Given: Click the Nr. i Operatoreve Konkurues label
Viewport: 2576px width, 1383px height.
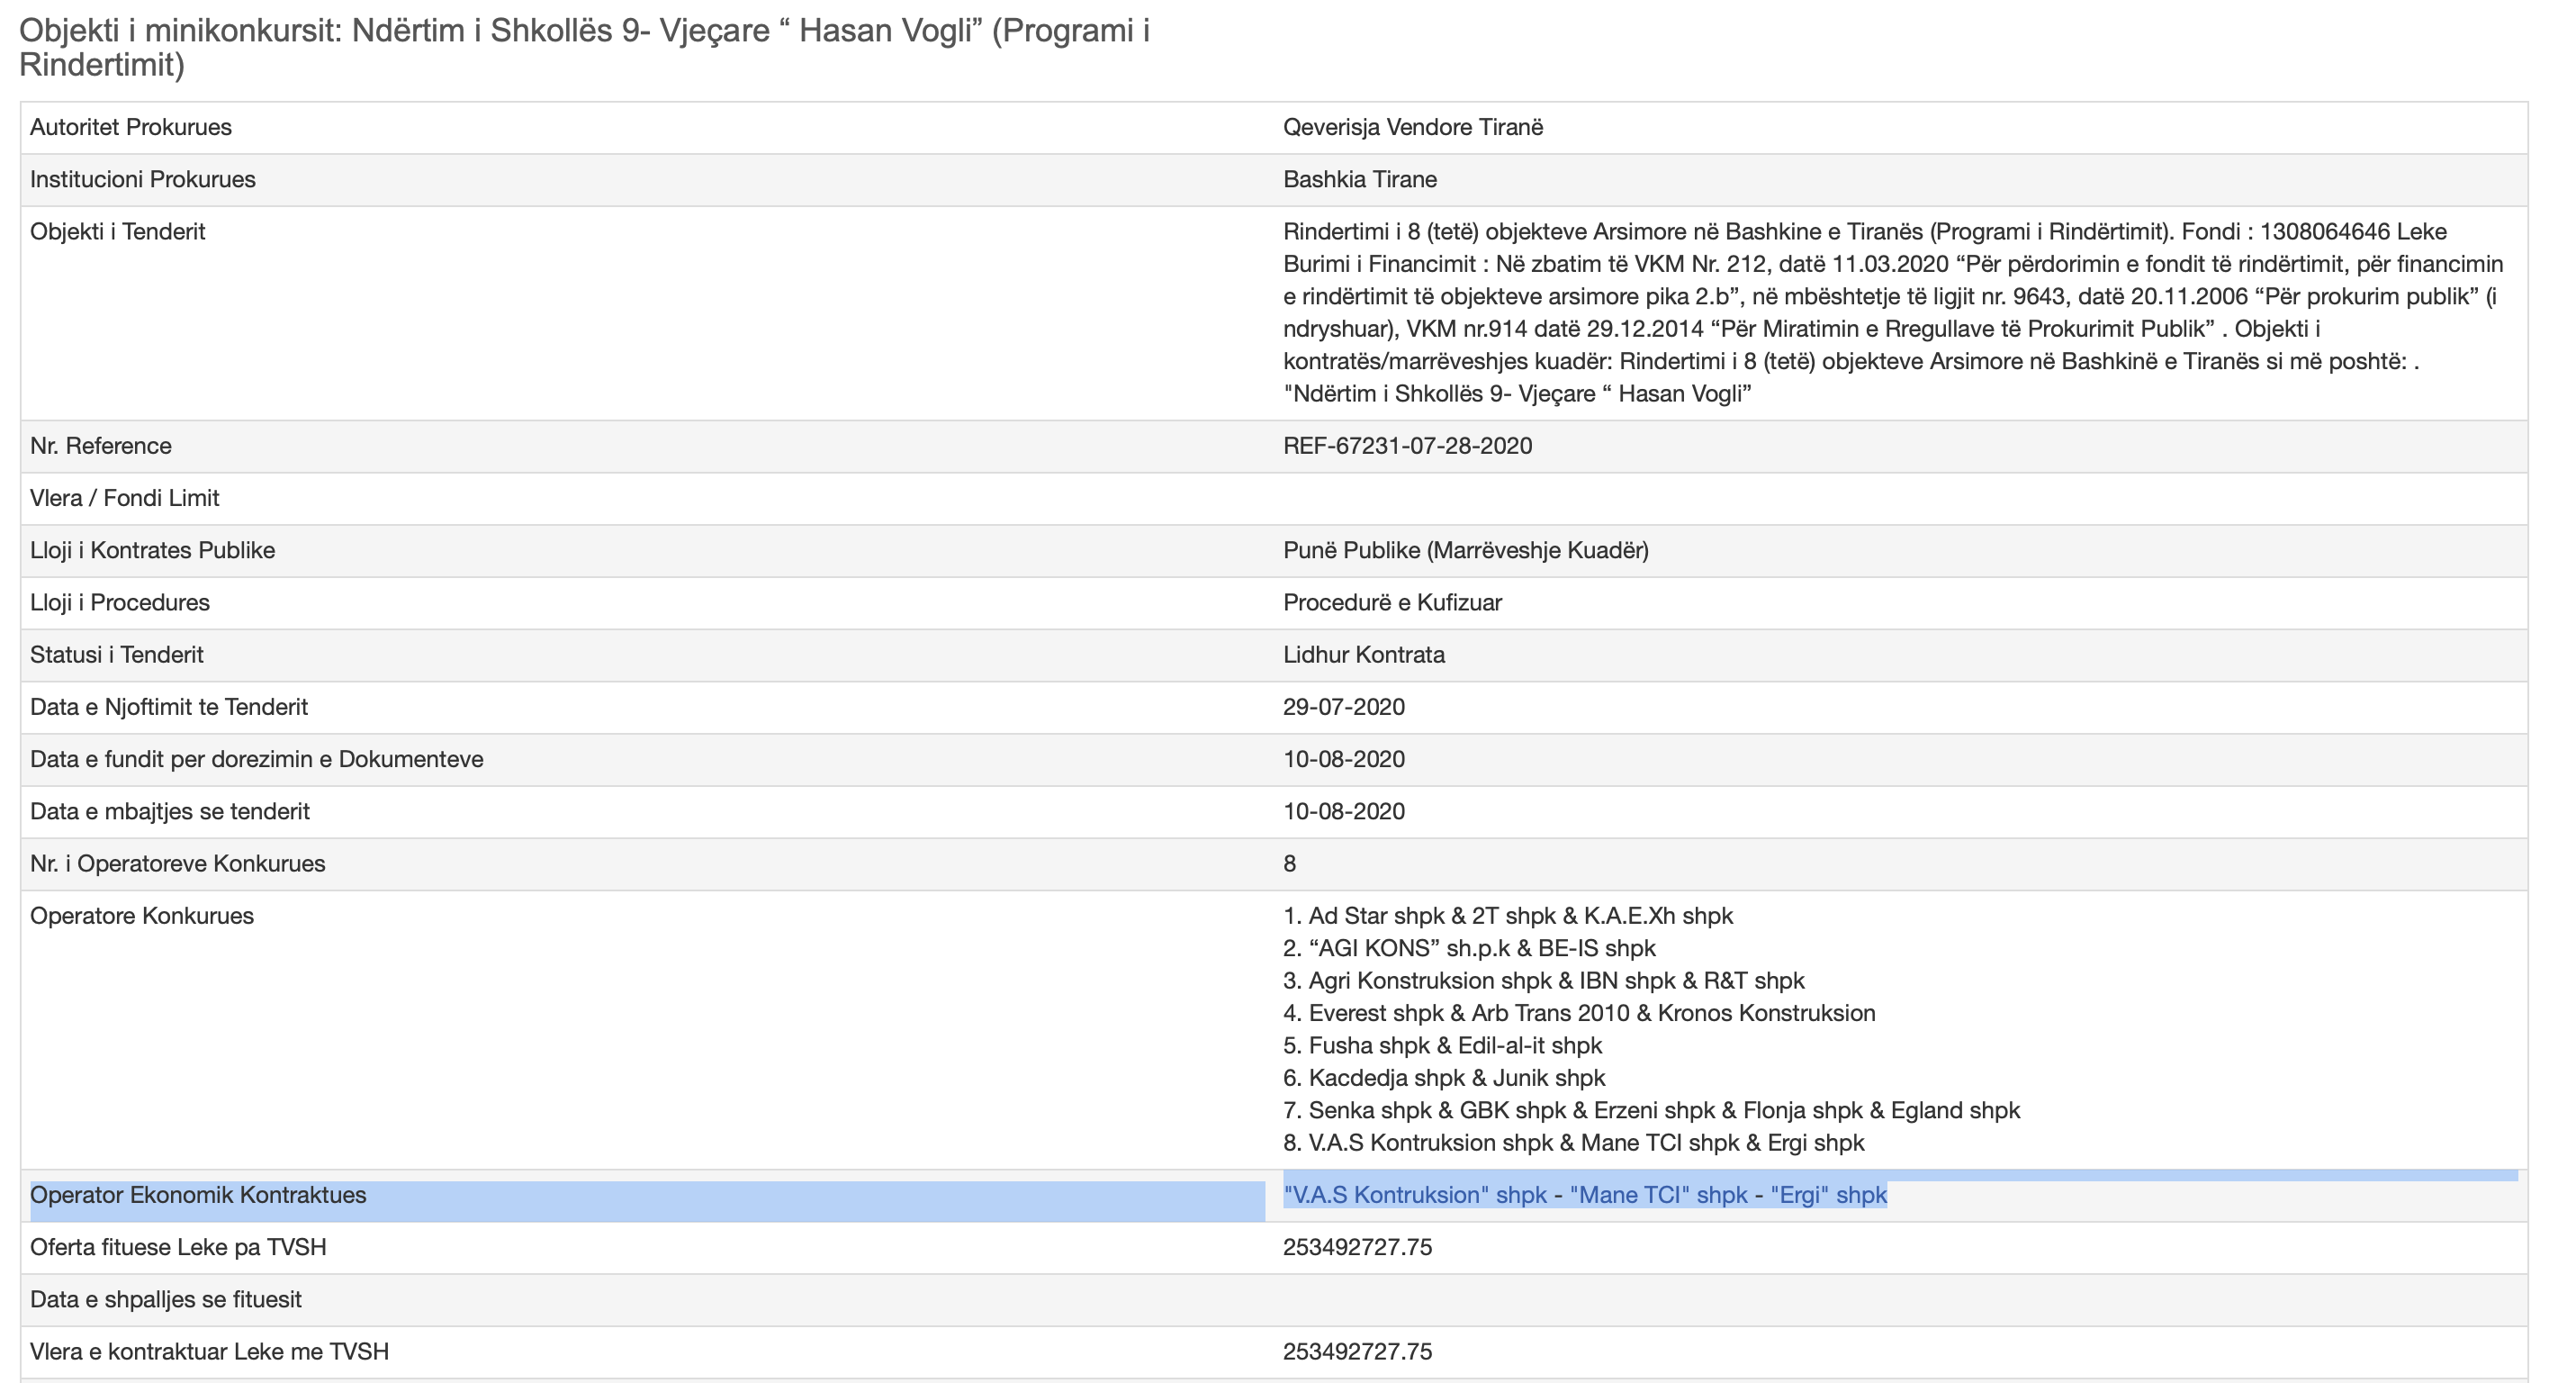Looking at the screenshot, I should (x=178, y=863).
